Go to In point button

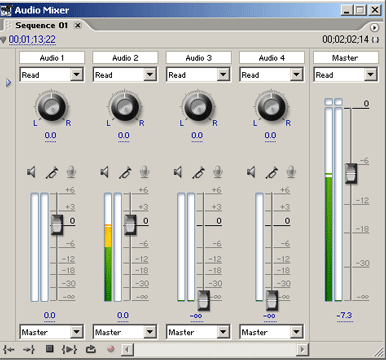pyautogui.click(x=9, y=349)
